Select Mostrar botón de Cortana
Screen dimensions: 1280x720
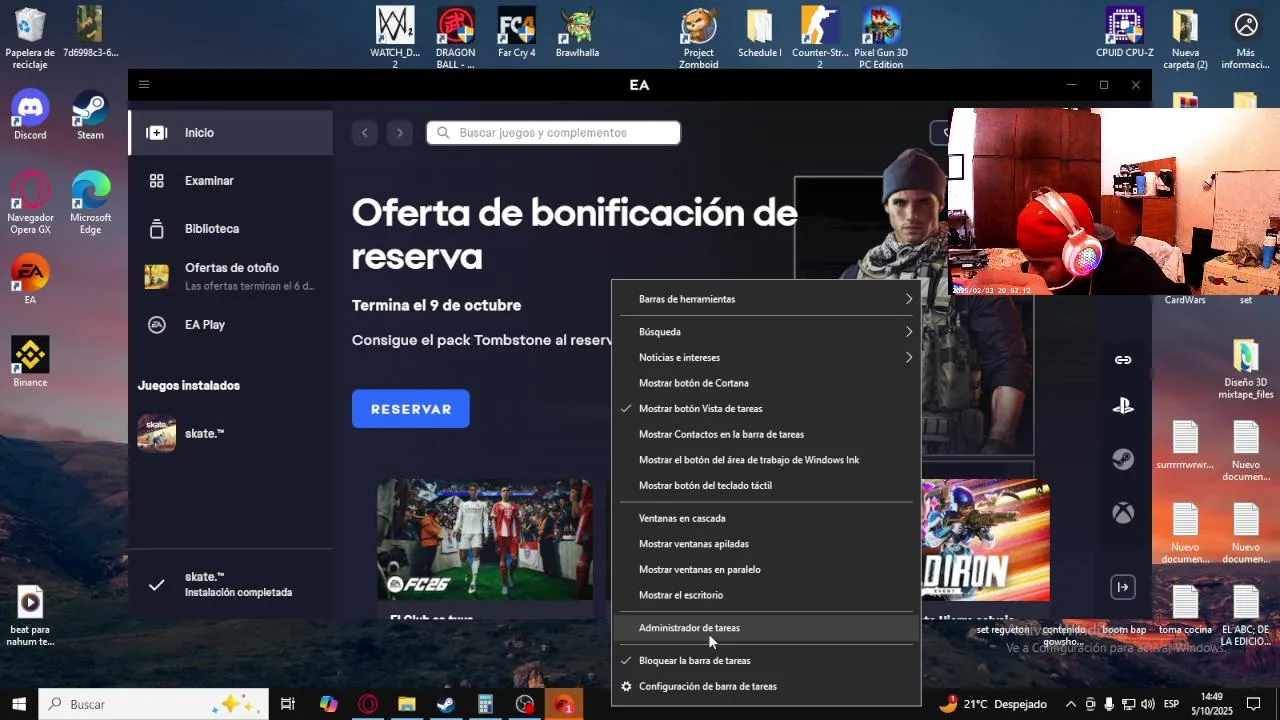coord(766,383)
